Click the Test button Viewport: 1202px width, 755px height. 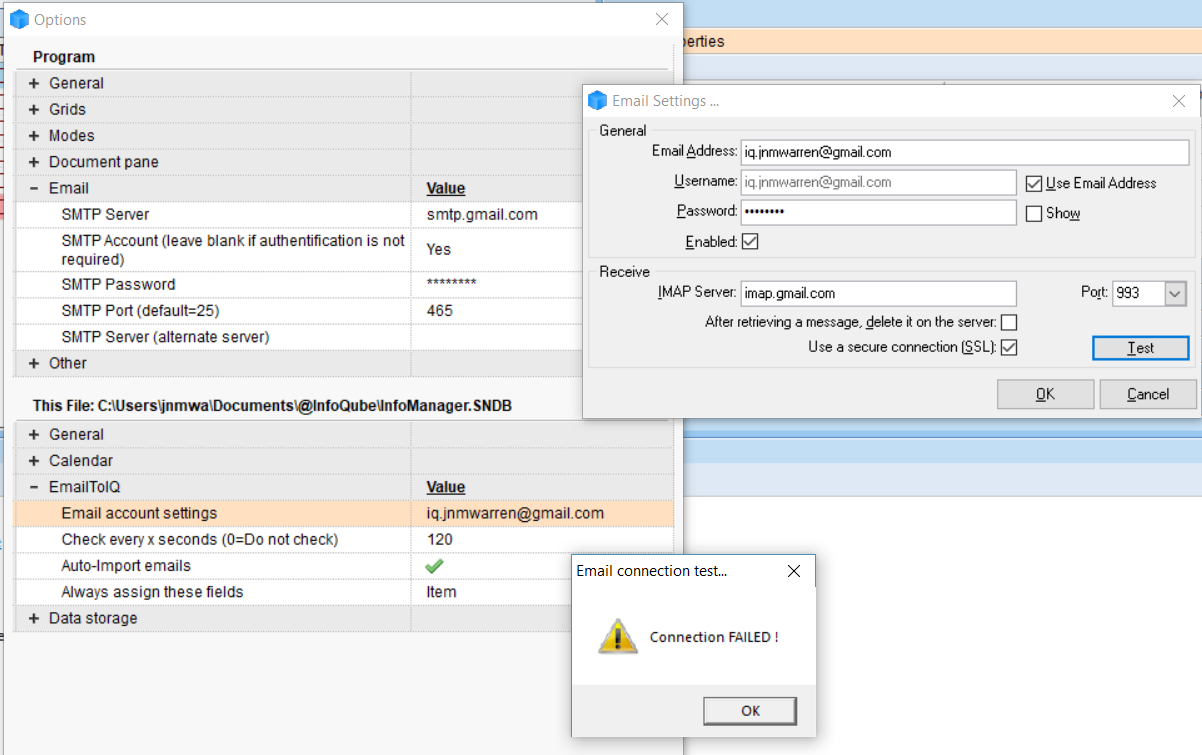click(1140, 348)
